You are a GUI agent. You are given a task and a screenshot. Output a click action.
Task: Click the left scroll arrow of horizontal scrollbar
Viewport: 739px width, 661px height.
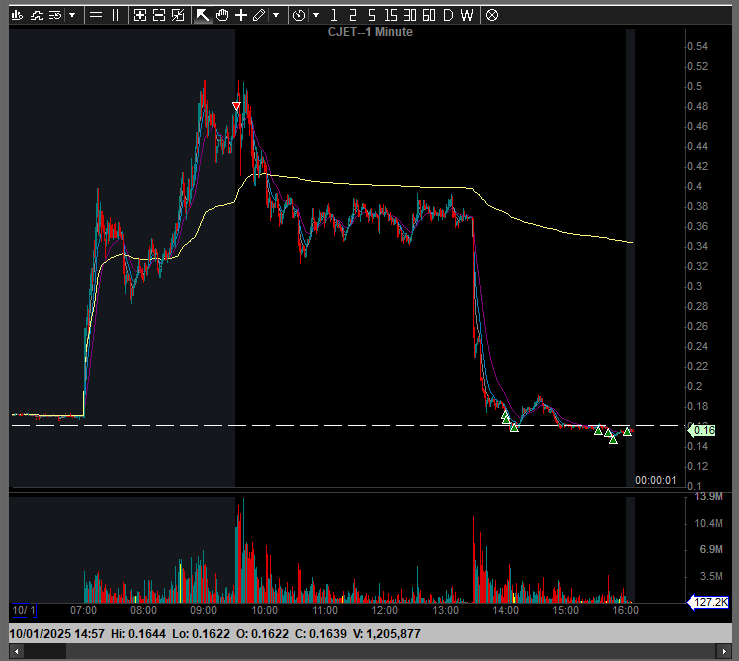17,652
